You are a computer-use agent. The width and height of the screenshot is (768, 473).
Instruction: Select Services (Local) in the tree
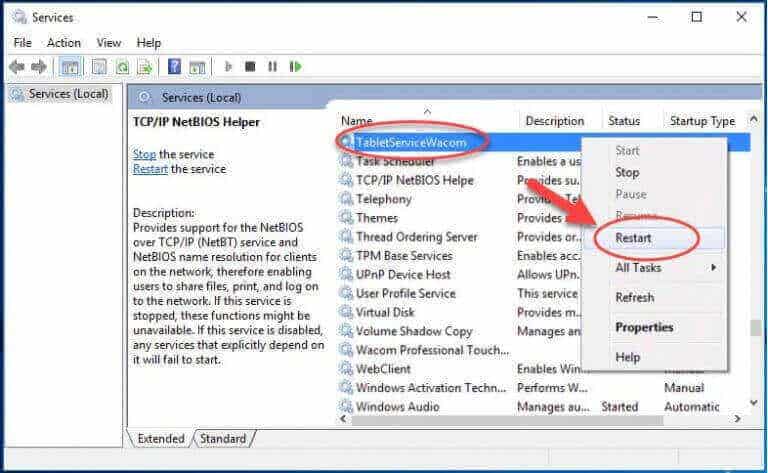click(68, 94)
